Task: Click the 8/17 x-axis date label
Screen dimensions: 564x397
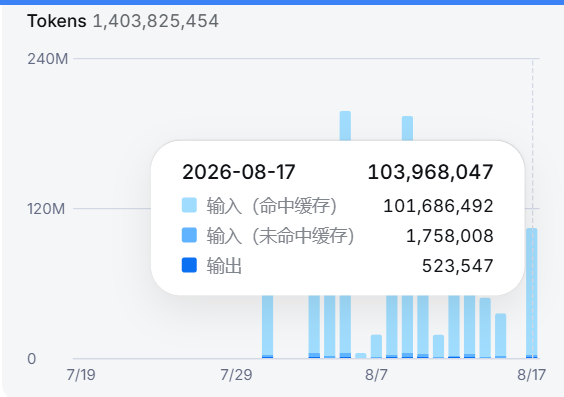Action: (x=532, y=375)
